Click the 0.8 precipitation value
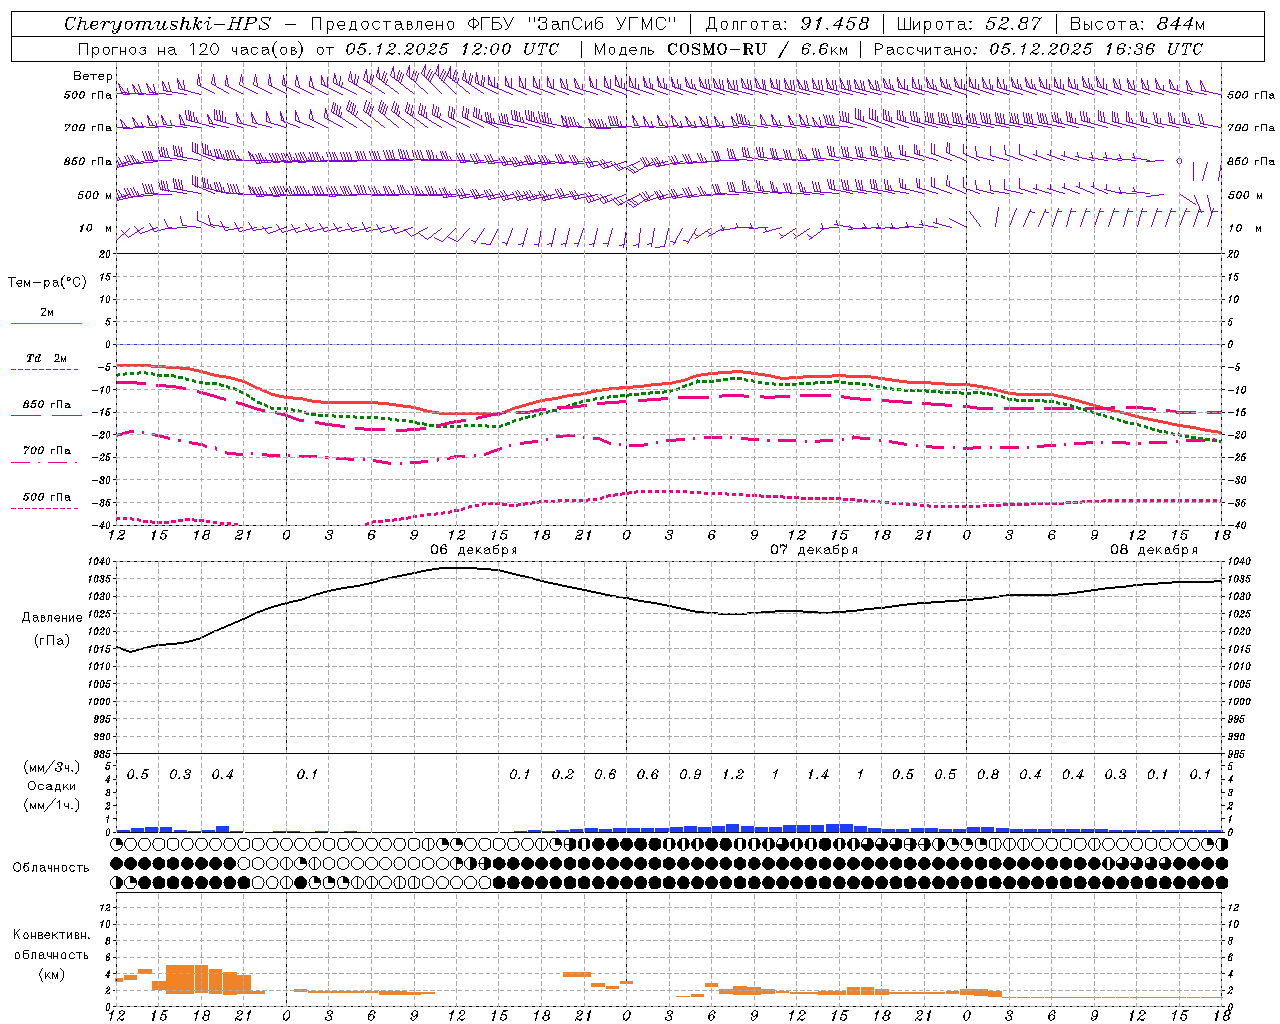 (988, 774)
